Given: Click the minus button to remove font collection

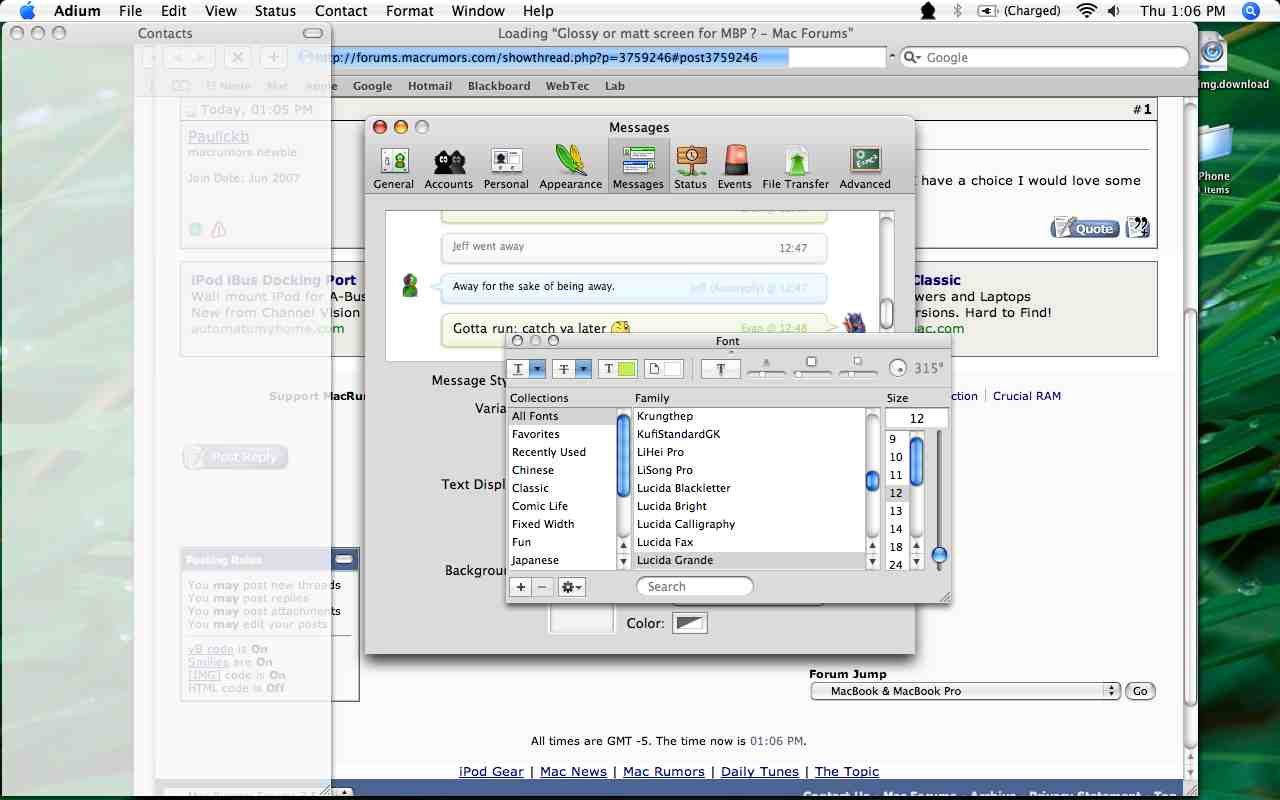Looking at the screenshot, I should pyautogui.click(x=543, y=587).
